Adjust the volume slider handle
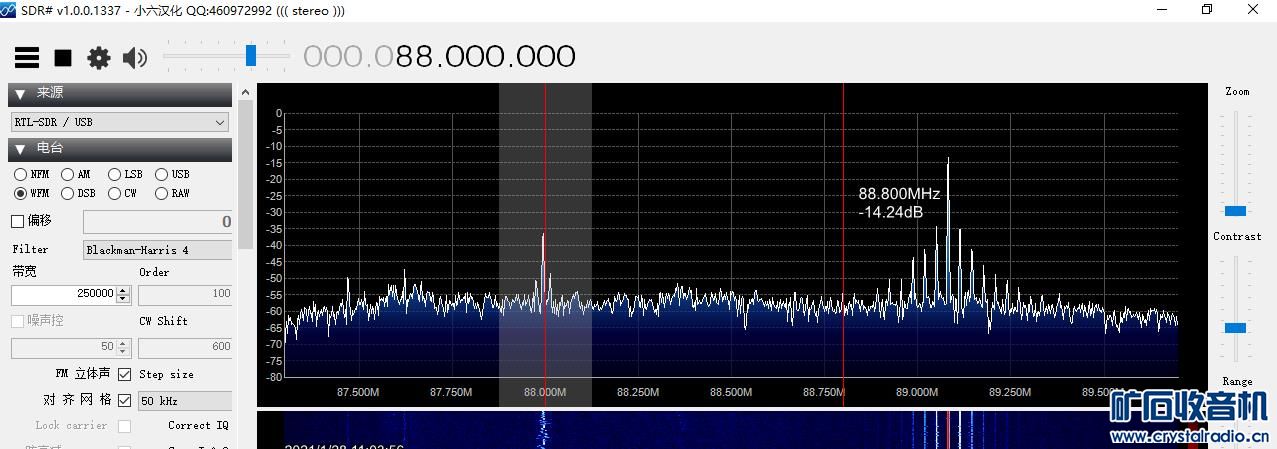Image resolution: width=1277 pixels, height=449 pixels. click(251, 55)
